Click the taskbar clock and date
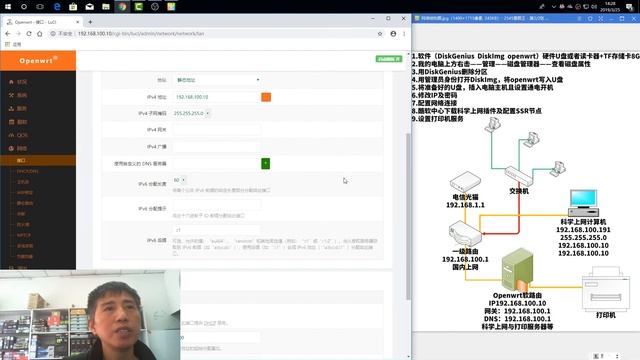640x360 pixels. 610,7
